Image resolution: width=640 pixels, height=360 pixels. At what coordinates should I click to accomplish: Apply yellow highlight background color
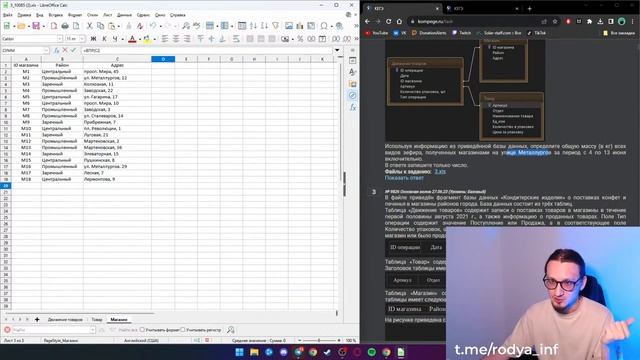pos(147,39)
